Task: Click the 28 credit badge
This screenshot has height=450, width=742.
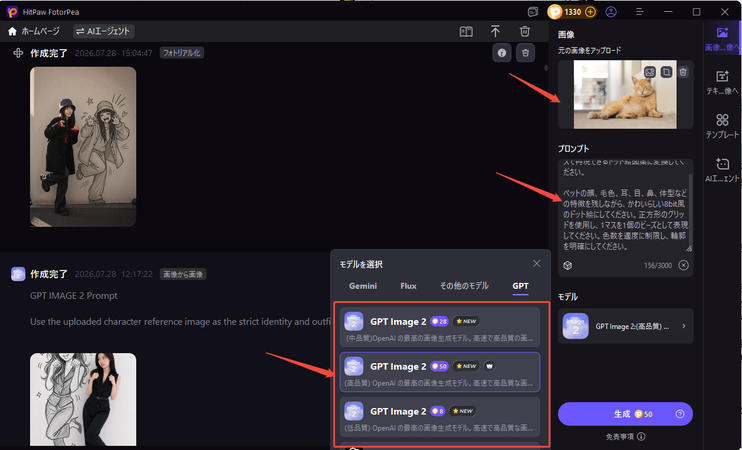Action: [x=439, y=321]
